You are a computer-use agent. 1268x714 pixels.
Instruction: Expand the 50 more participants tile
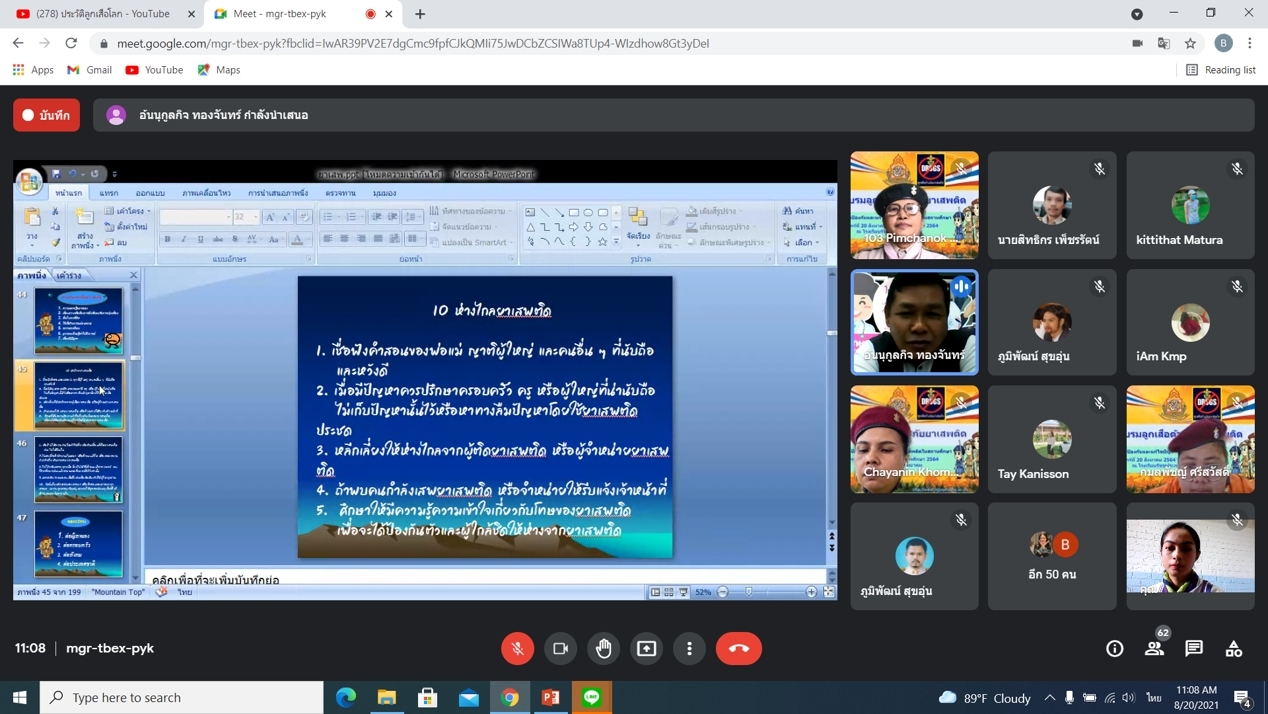coord(1052,556)
